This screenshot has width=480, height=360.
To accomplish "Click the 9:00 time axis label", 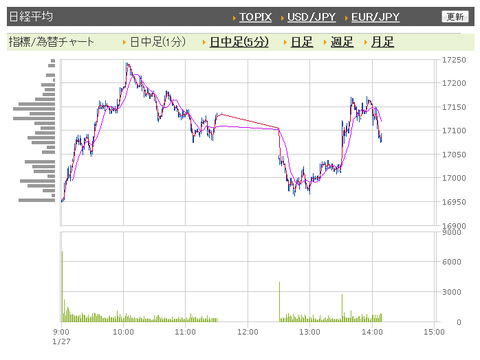I will click(61, 332).
